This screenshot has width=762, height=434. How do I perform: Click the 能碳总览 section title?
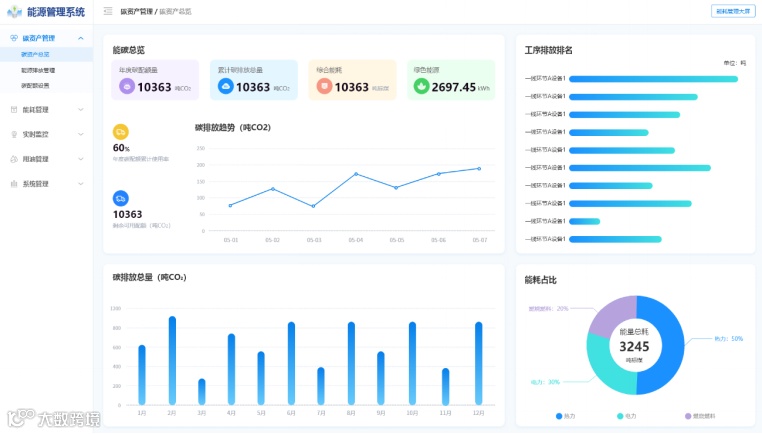coord(128,50)
